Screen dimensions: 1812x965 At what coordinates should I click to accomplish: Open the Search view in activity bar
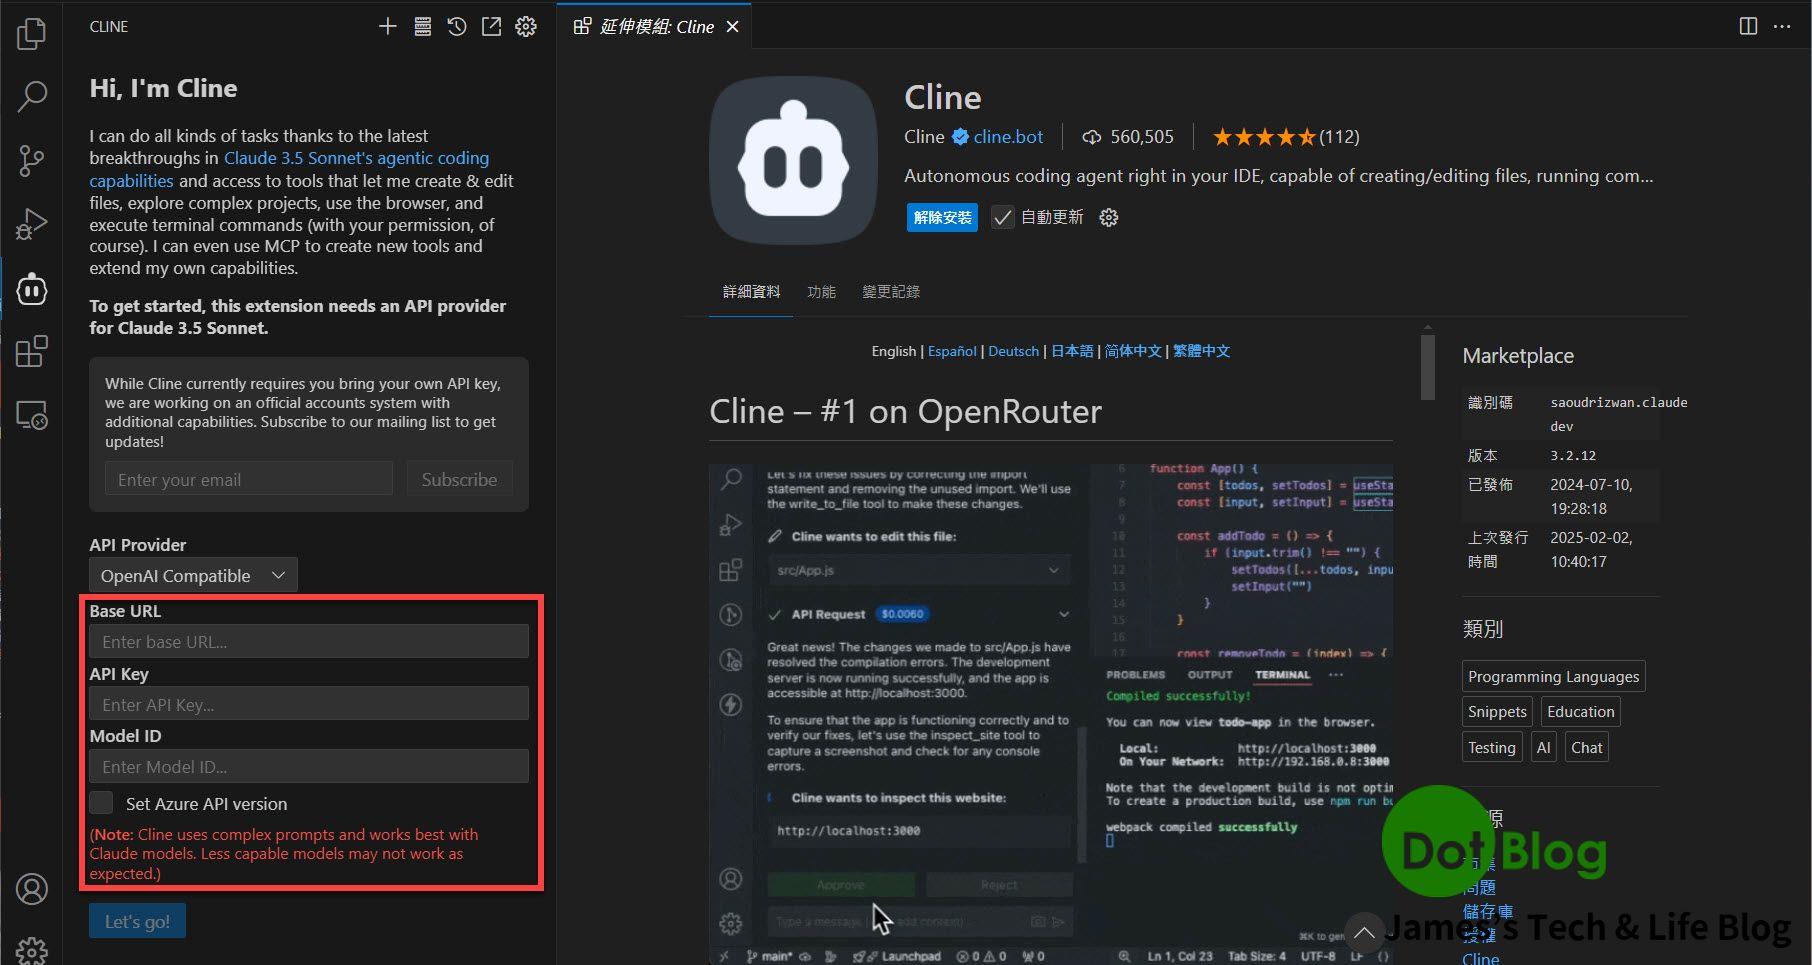tap(31, 97)
